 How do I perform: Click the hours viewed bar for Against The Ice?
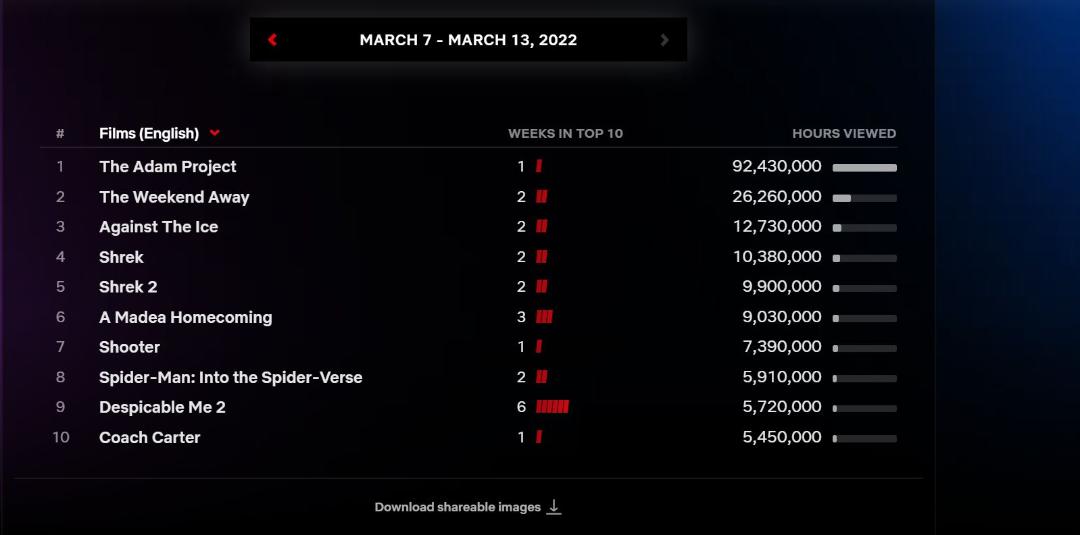tap(864, 228)
